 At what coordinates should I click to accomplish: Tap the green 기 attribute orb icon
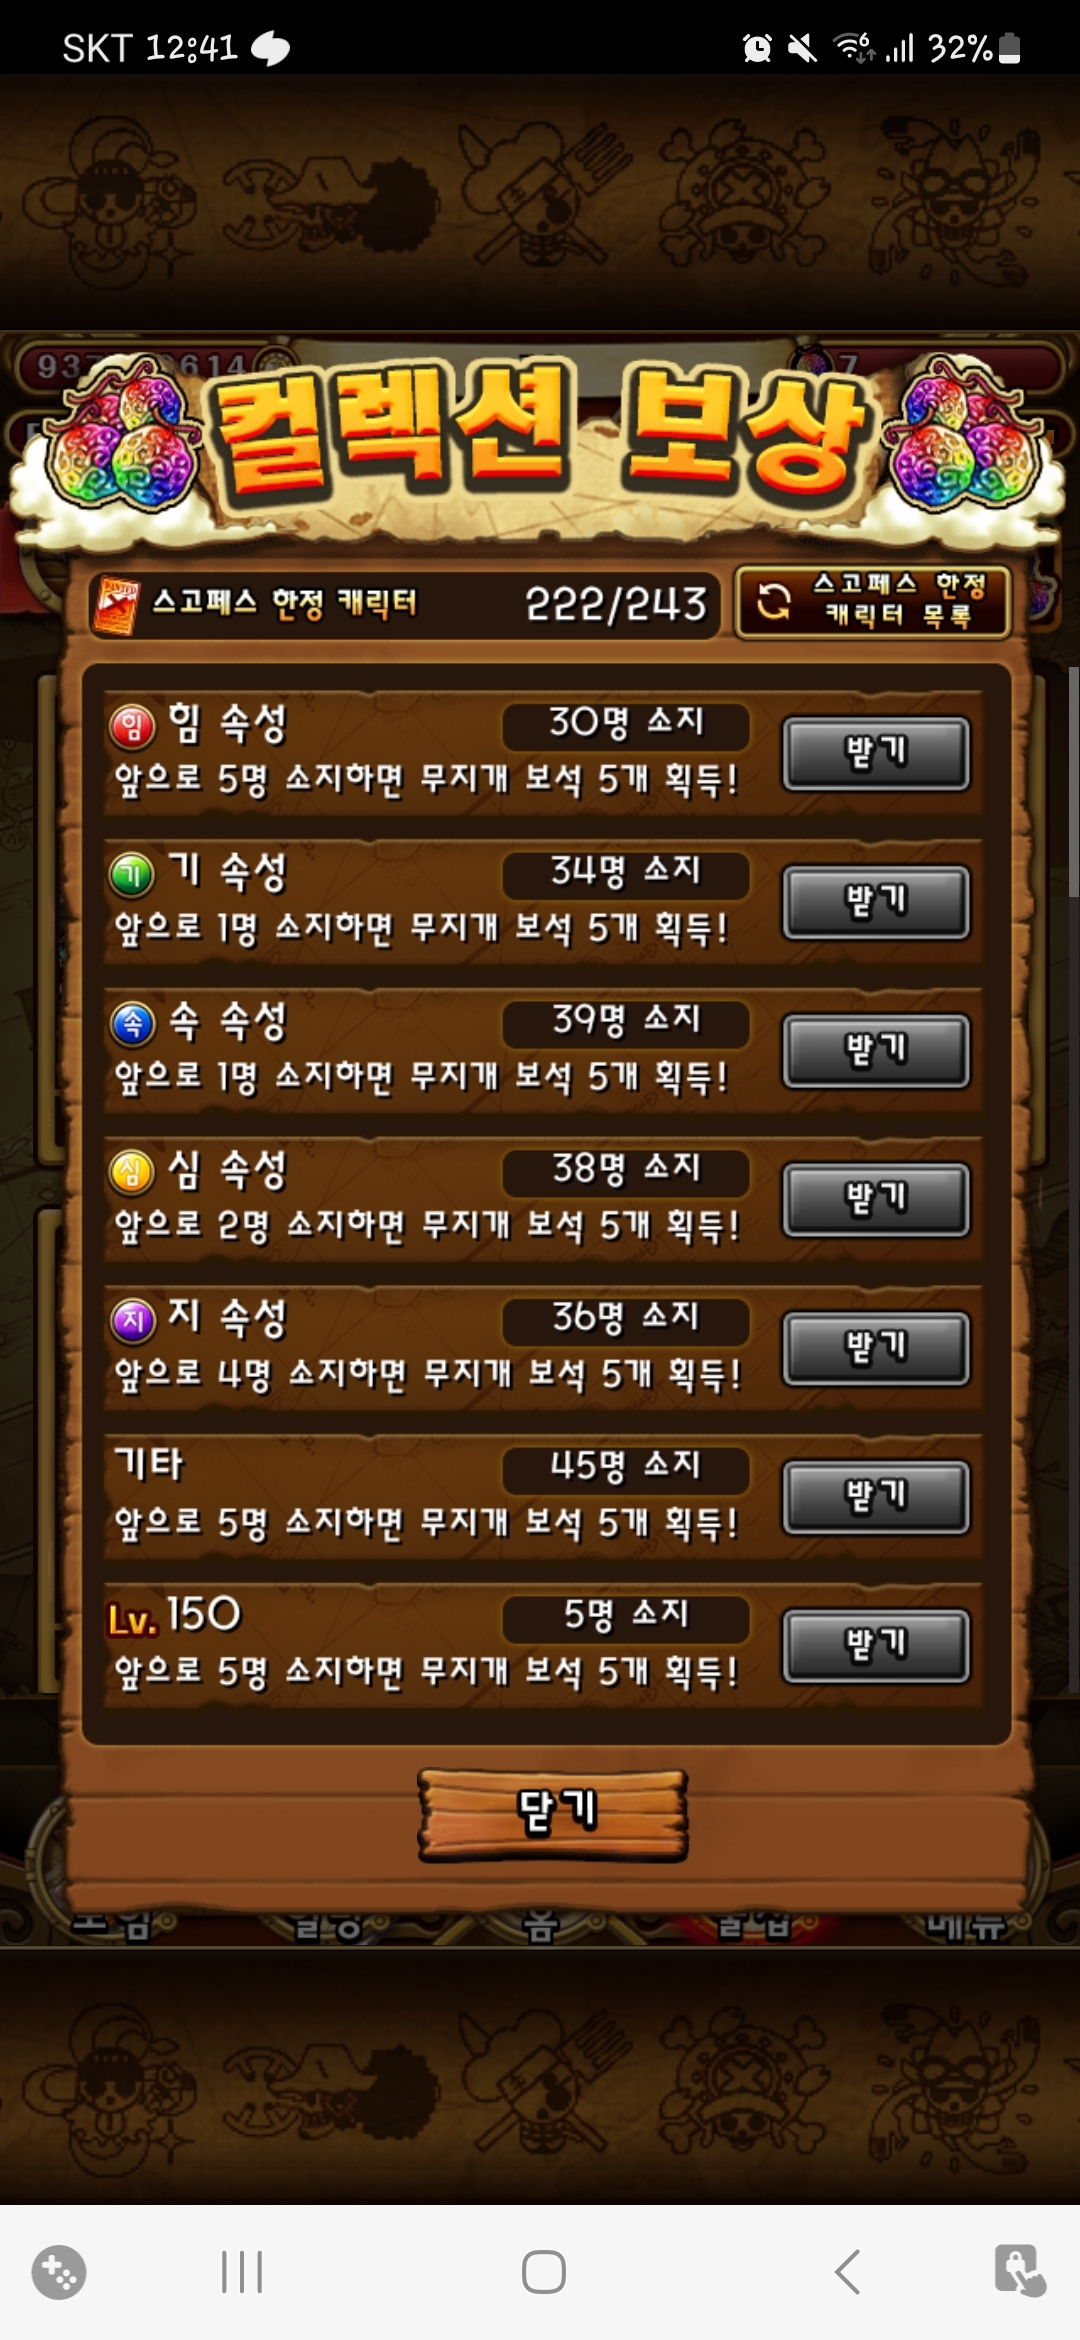(132, 875)
